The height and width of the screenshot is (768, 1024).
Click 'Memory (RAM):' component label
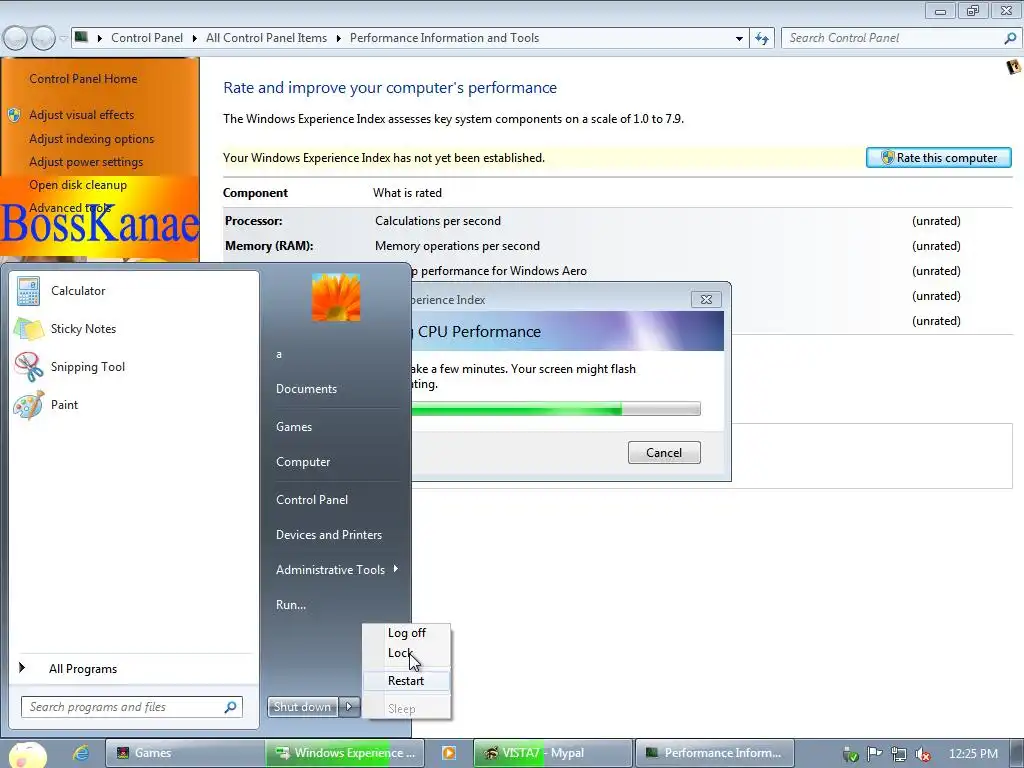click(269, 246)
